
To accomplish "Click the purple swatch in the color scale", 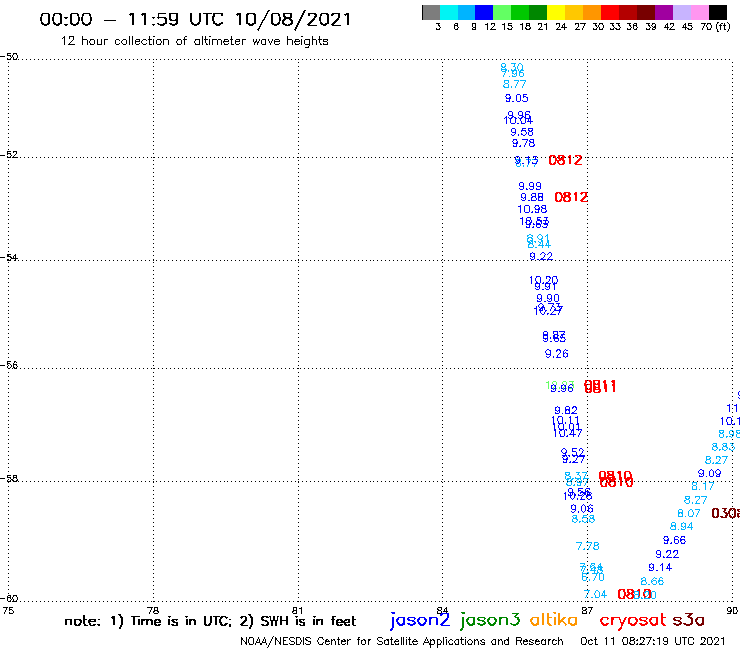I will click(x=663, y=12).
